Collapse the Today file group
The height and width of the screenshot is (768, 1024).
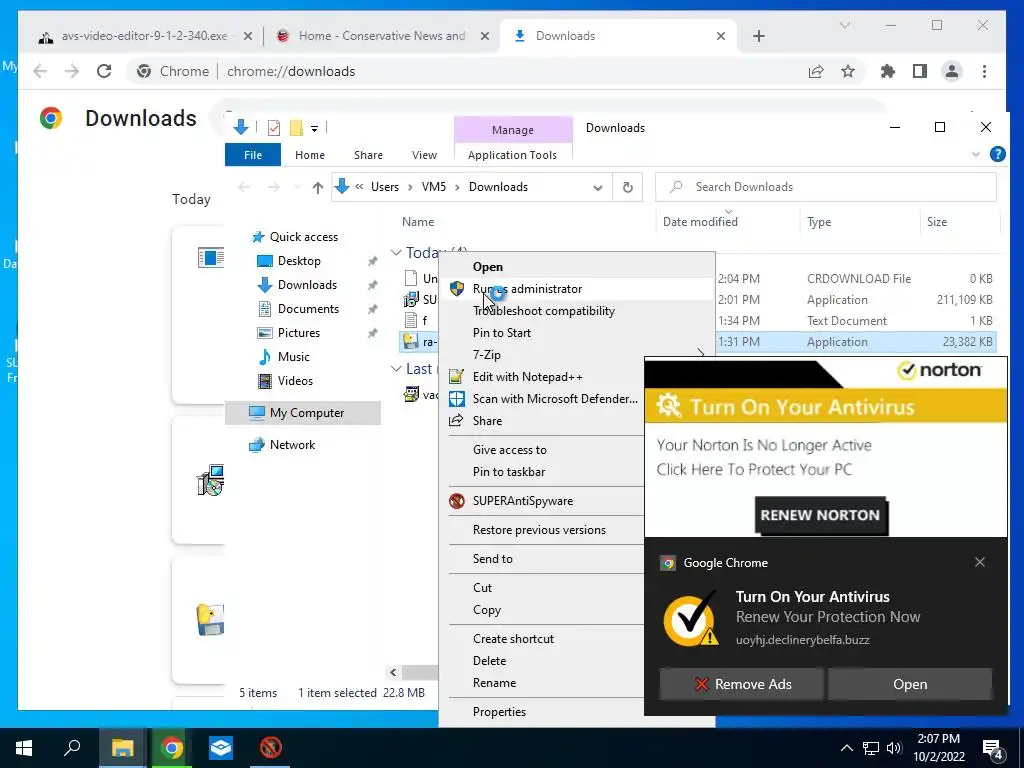point(396,253)
